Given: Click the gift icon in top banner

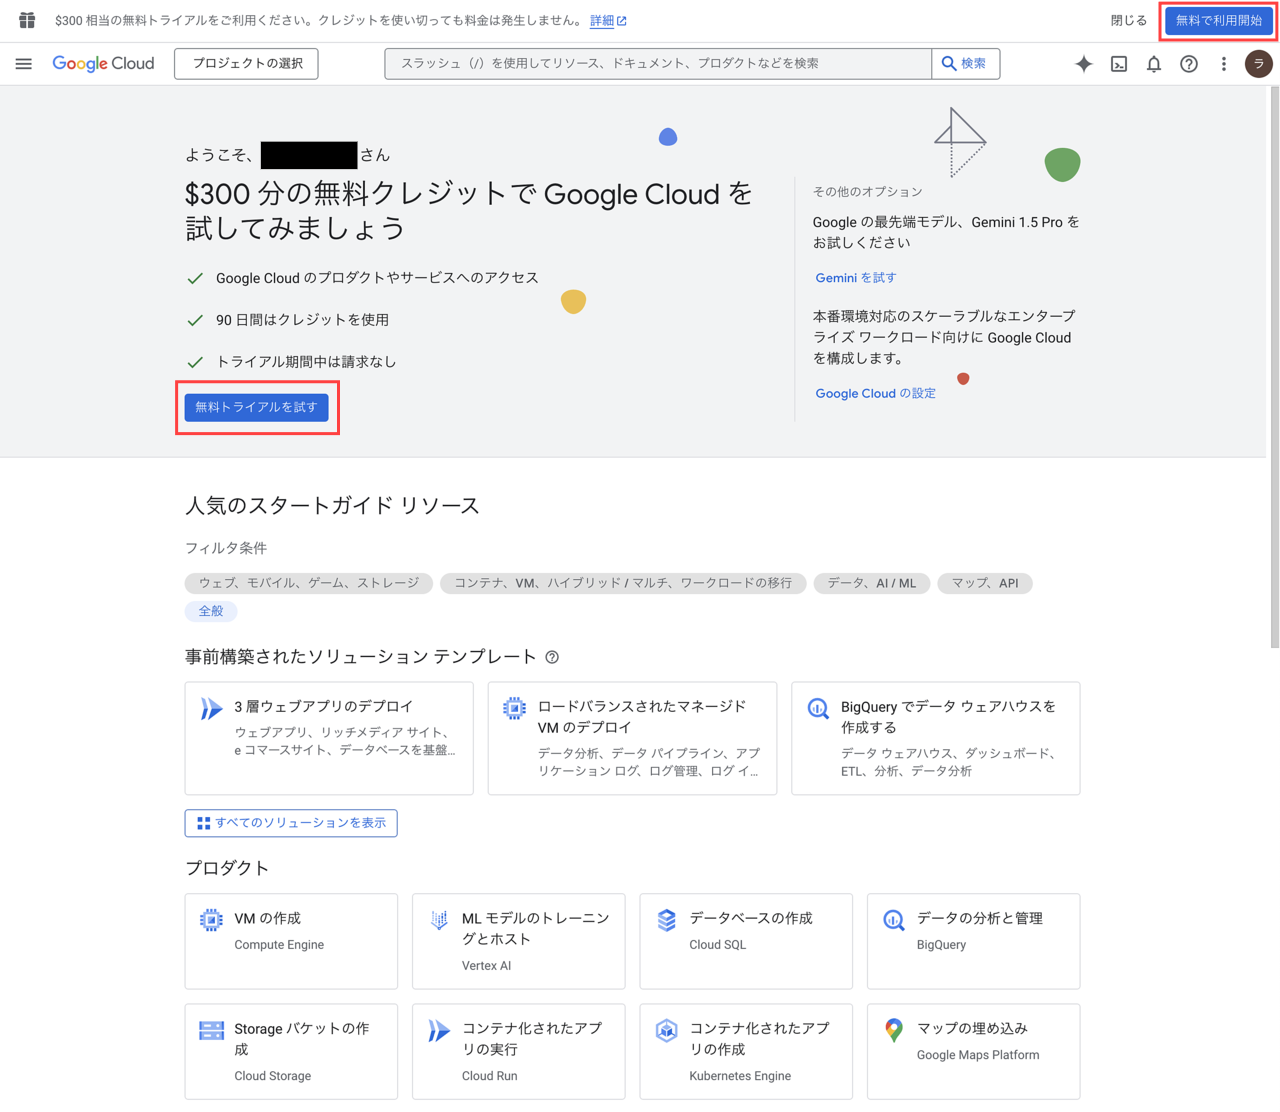Looking at the screenshot, I should pos(27,20).
